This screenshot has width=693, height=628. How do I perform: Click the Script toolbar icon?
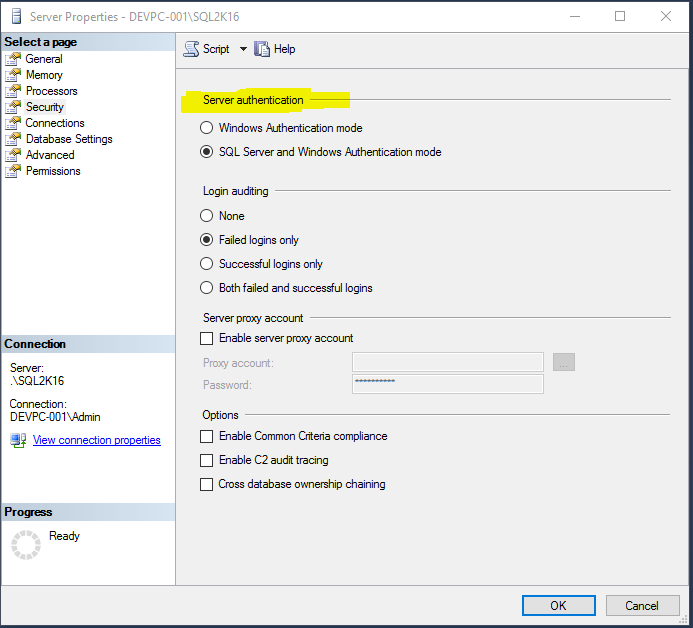tap(191, 49)
